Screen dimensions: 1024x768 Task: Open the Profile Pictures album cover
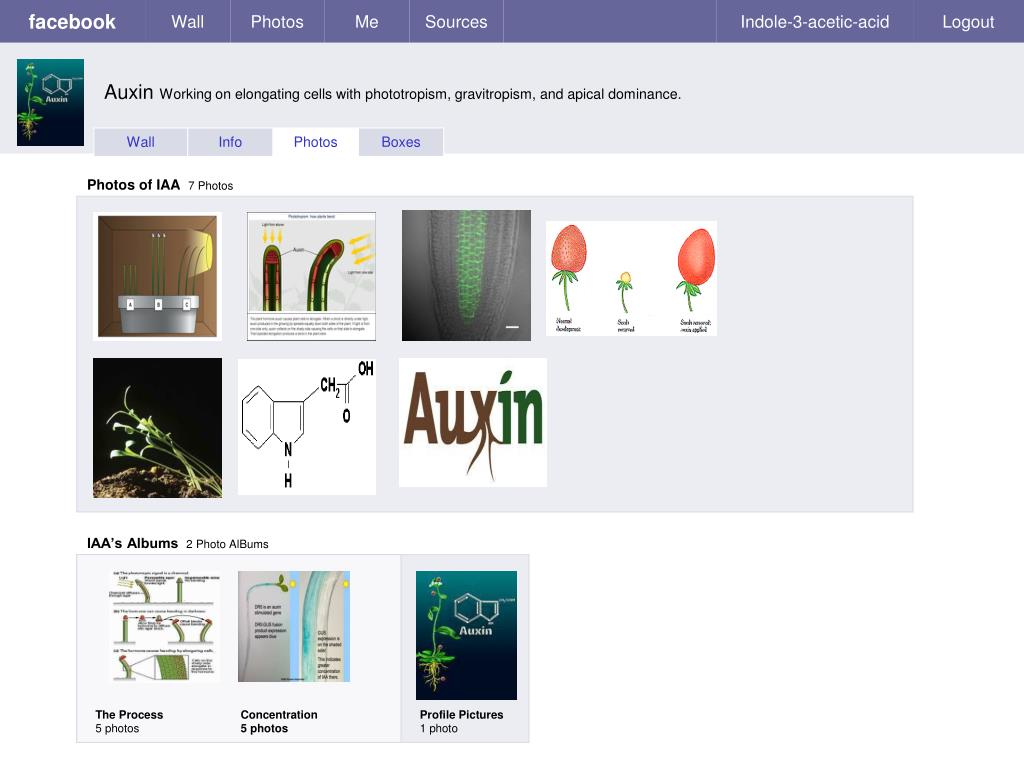point(466,635)
